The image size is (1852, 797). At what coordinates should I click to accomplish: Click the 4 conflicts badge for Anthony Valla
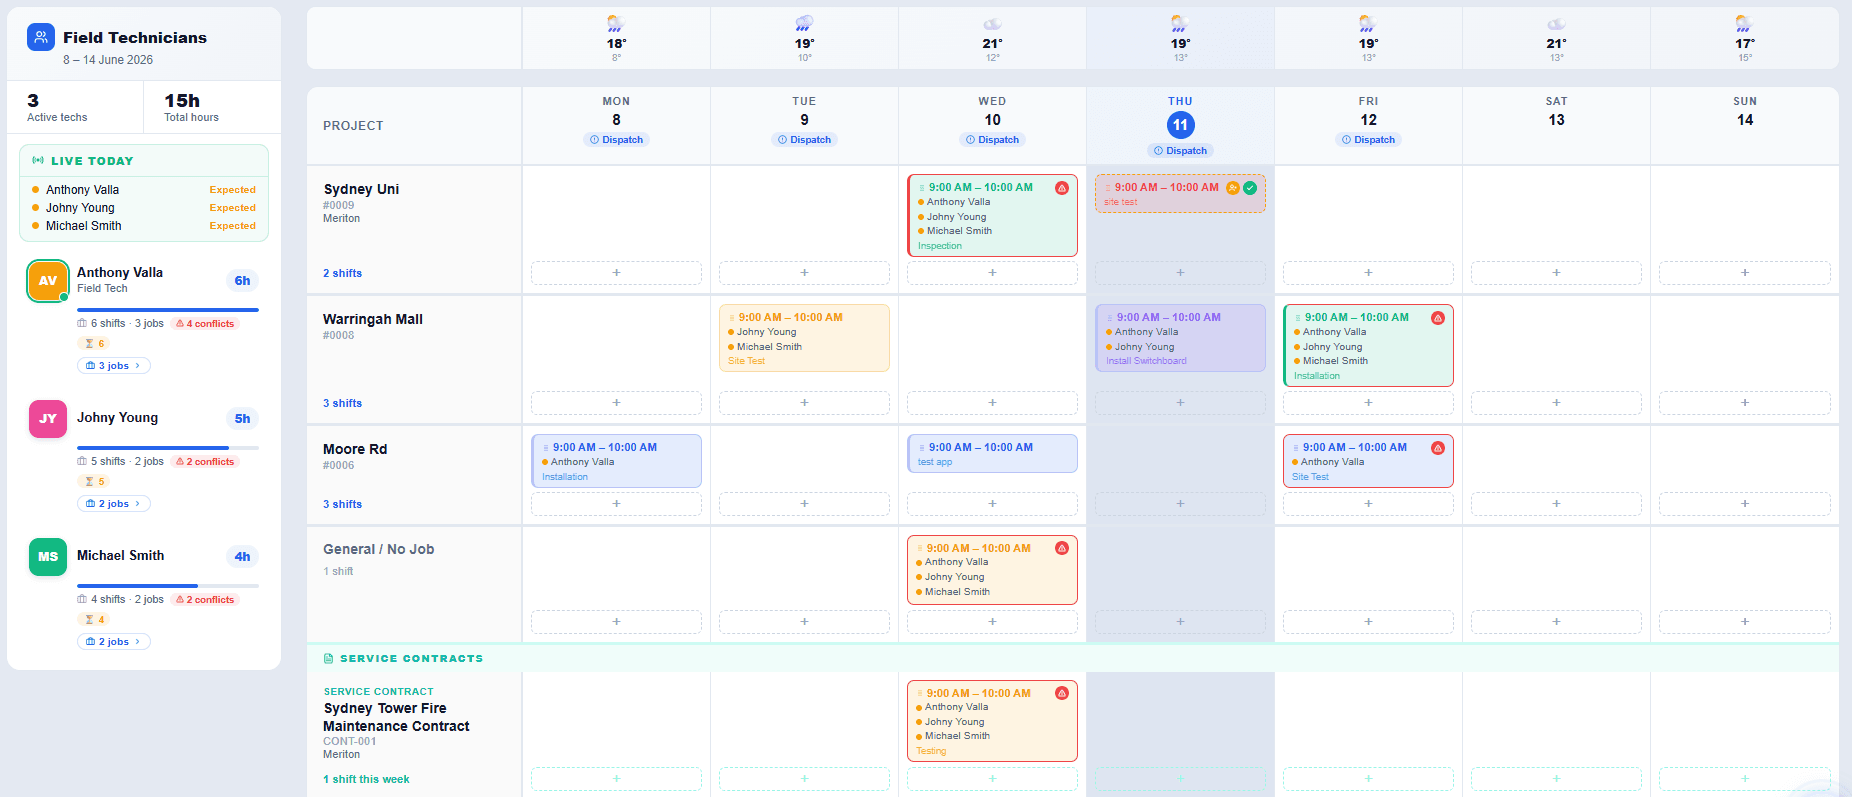pyautogui.click(x=205, y=324)
